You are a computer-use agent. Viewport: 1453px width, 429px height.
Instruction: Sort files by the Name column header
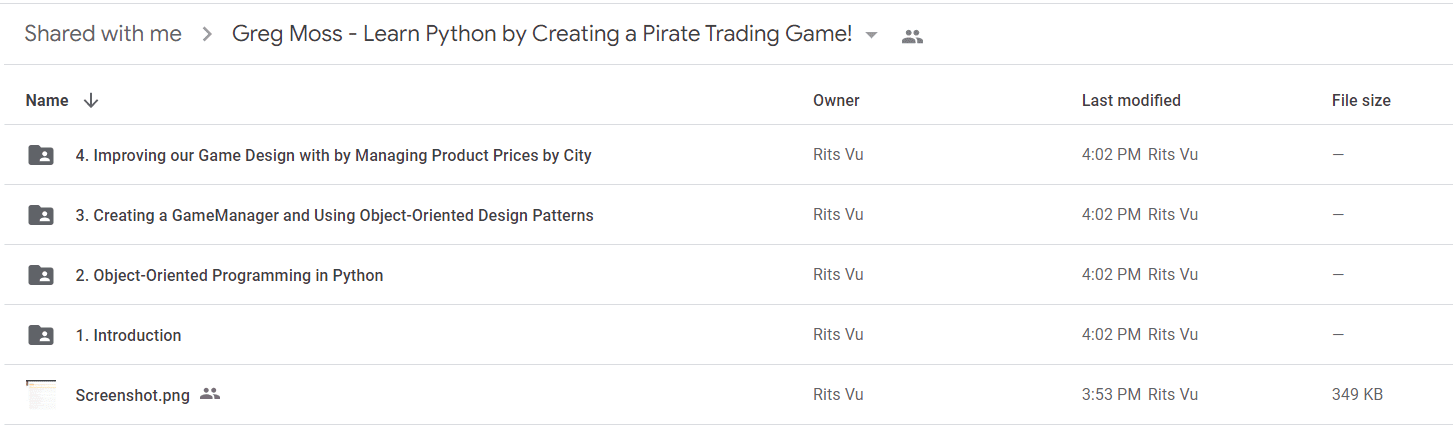click(47, 100)
